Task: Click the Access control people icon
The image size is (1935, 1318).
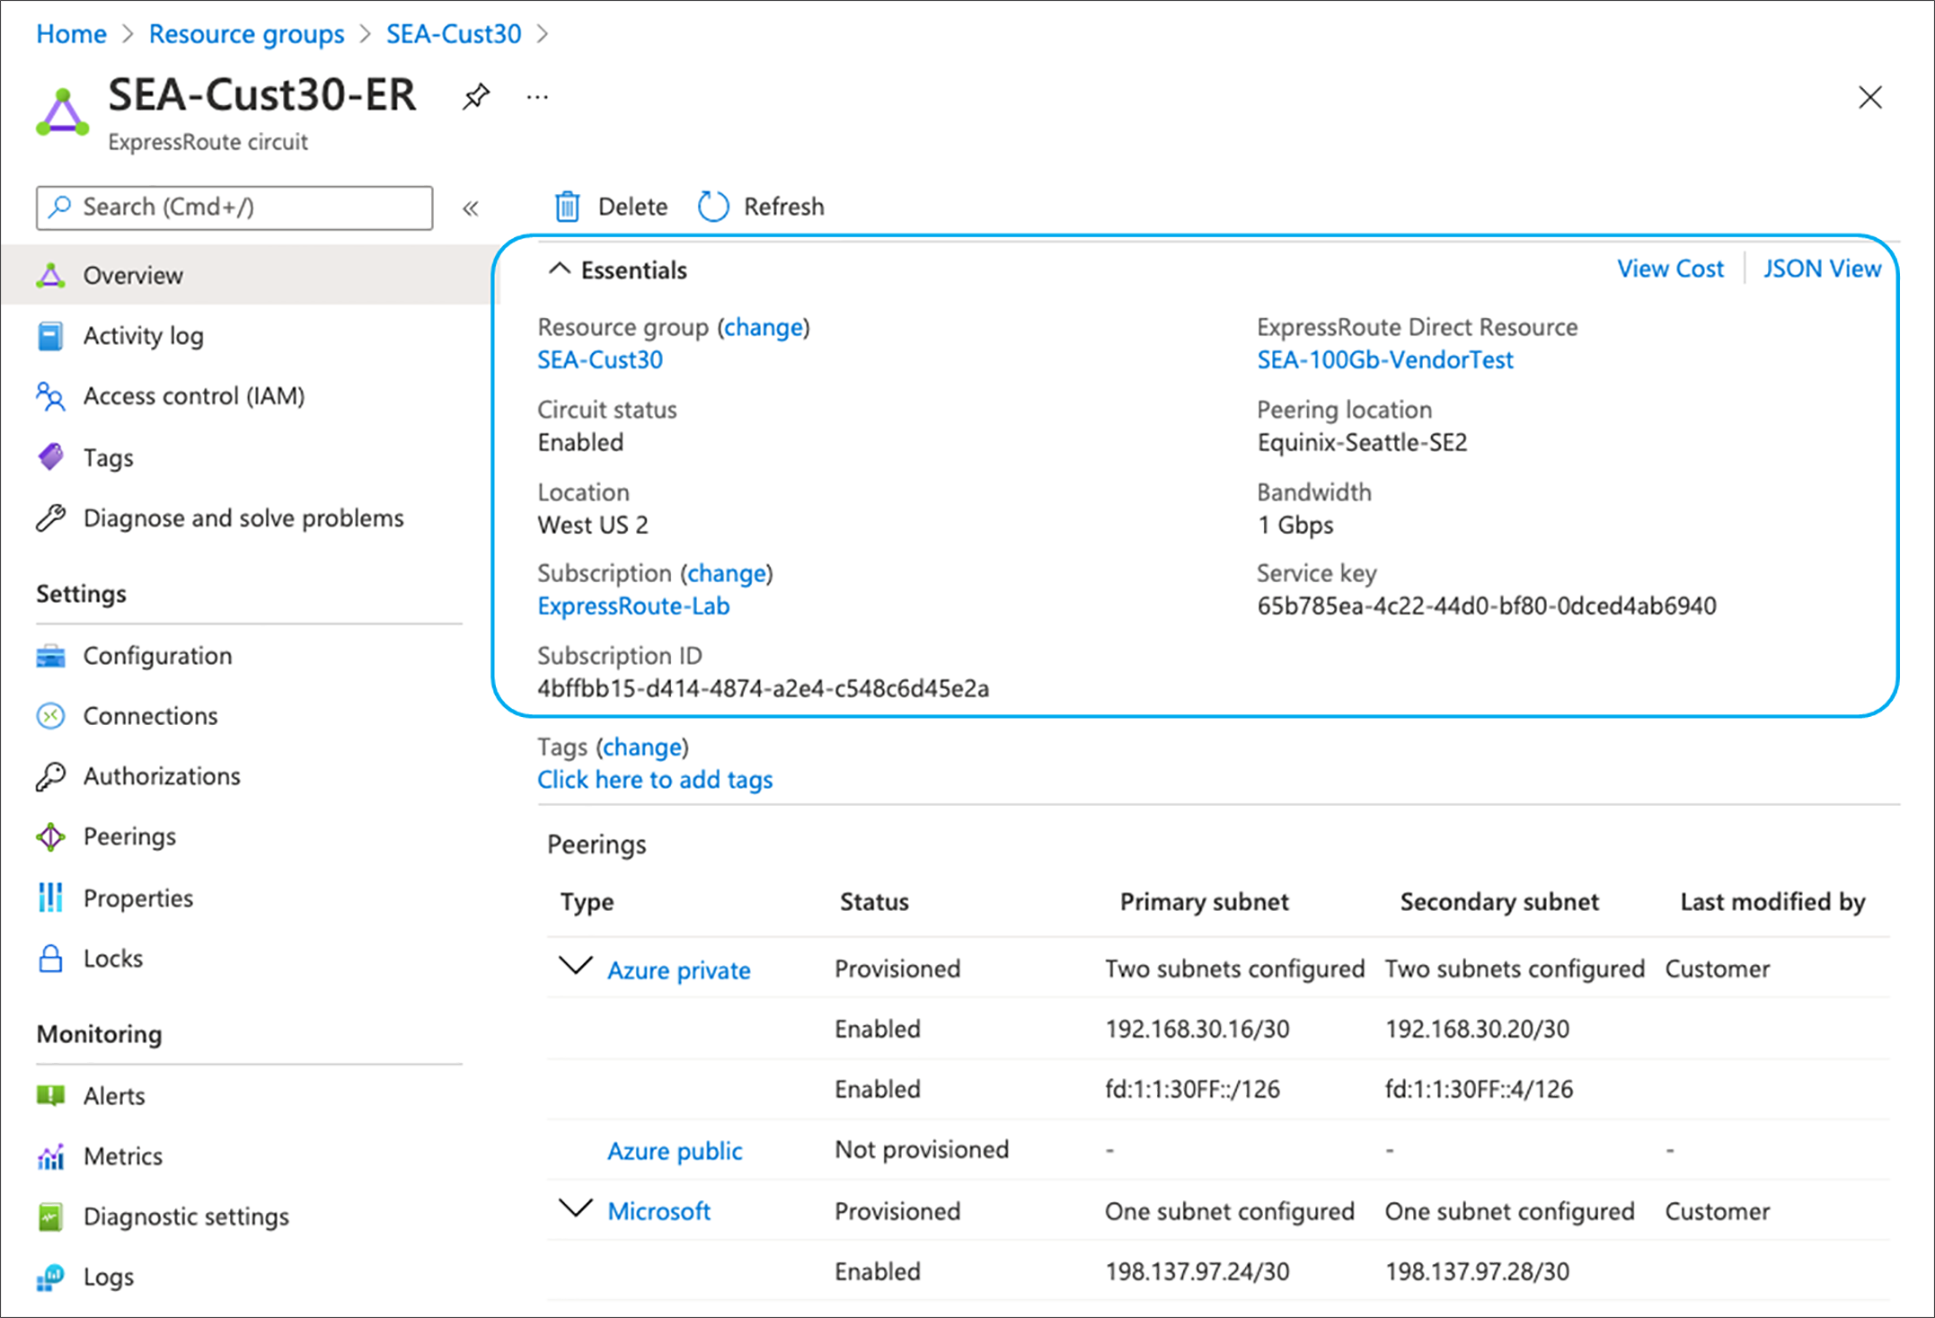Action: pos(50,396)
